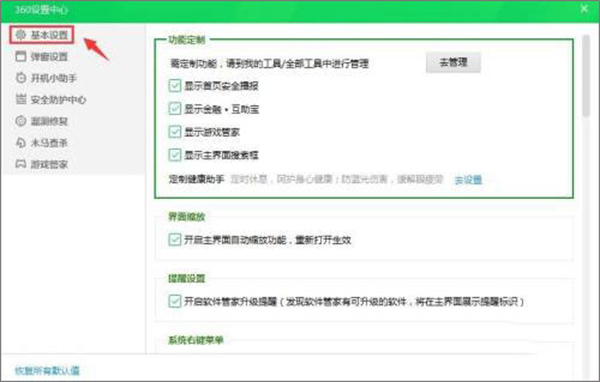Click the icon beside 木马查杀
Screen dimensions: 600x382
click(21, 142)
